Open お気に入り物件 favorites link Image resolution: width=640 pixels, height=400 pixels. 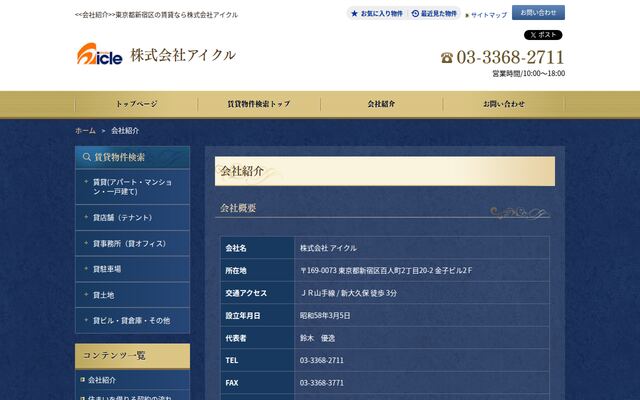(x=377, y=14)
